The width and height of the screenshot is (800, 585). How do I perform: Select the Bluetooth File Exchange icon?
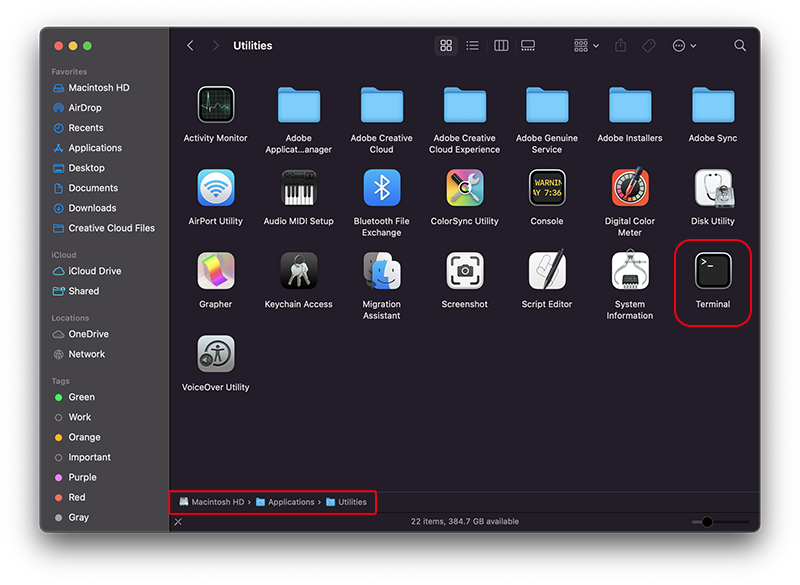point(382,188)
